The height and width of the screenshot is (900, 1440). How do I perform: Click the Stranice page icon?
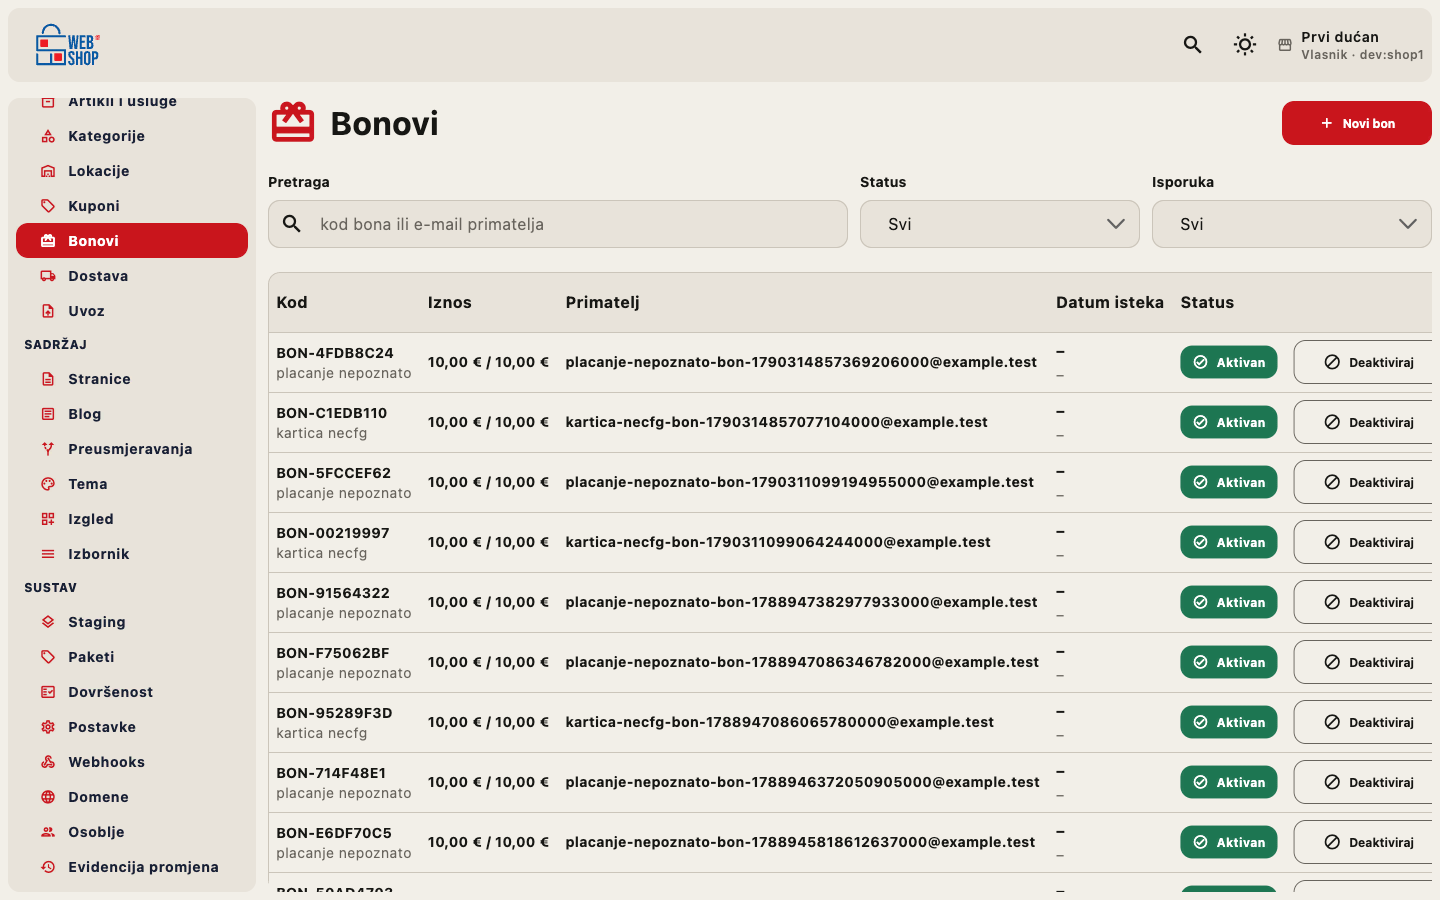point(48,379)
